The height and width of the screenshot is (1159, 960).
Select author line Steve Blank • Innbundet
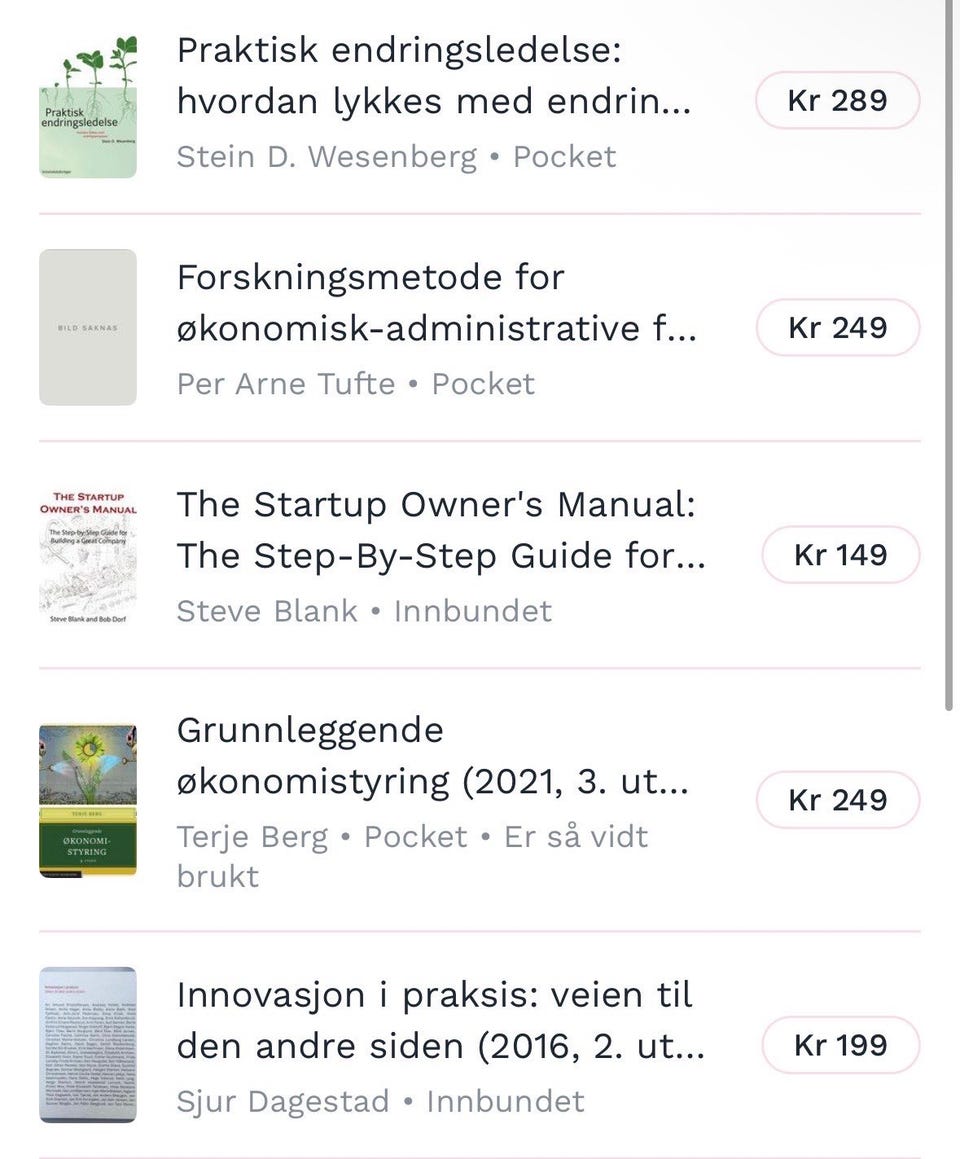click(x=364, y=611)
